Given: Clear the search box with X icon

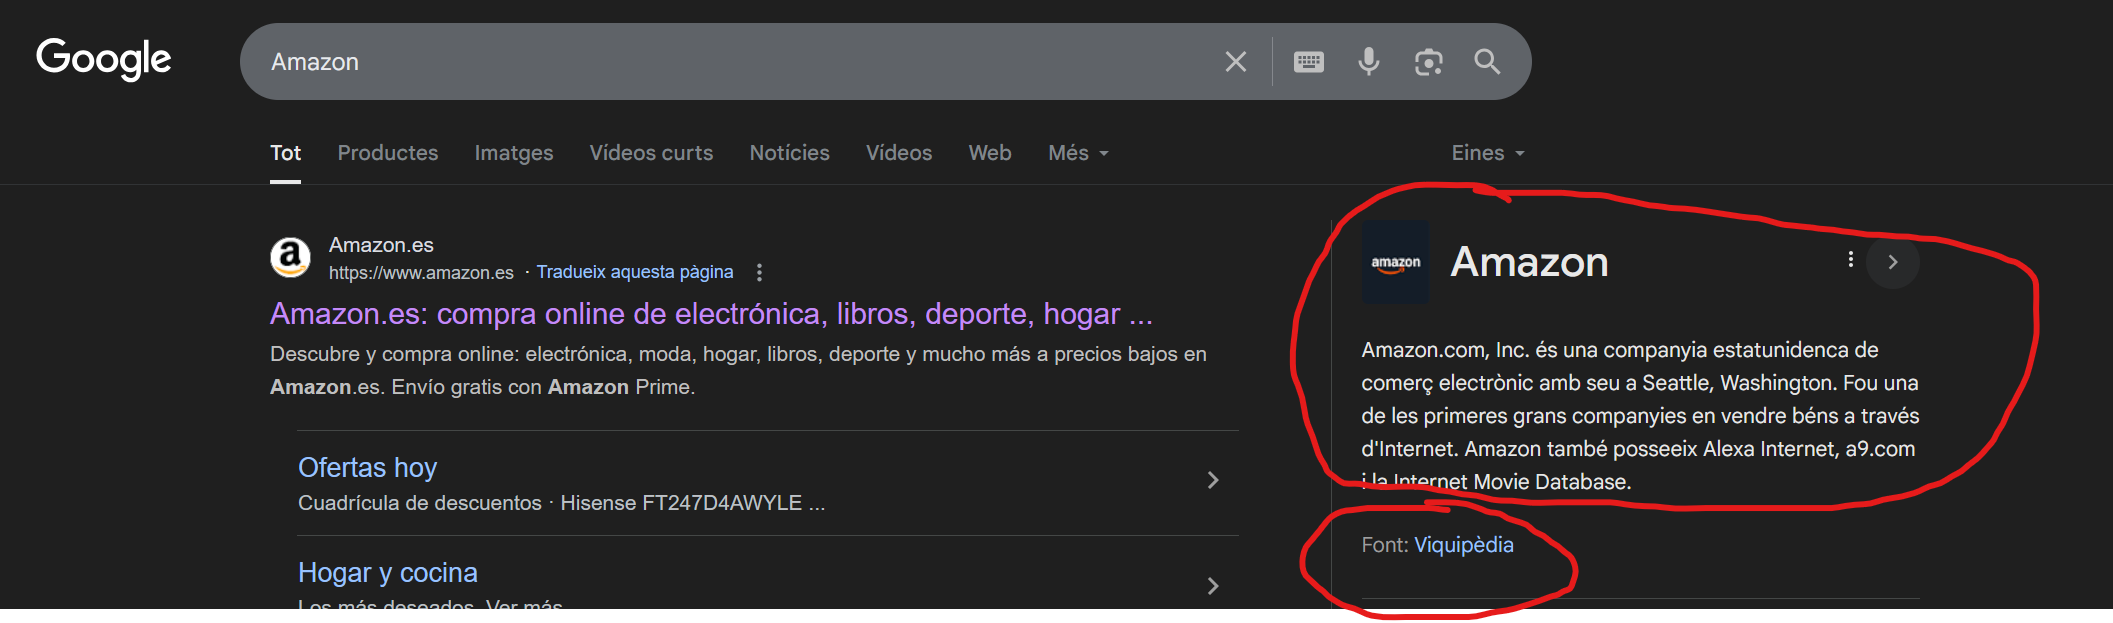Looking at the screenshot, I should click(1235, 62).
